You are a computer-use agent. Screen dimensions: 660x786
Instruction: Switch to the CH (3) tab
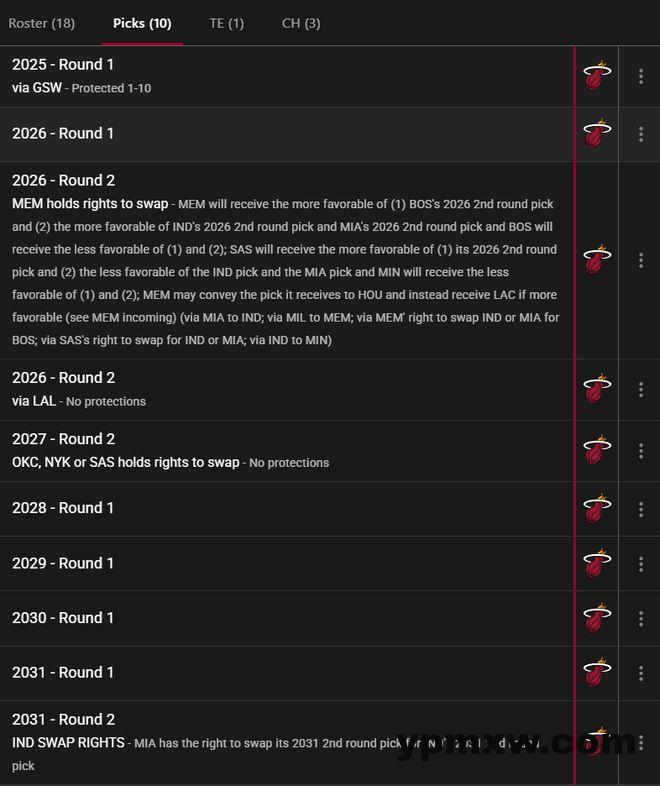pos(301,23)
